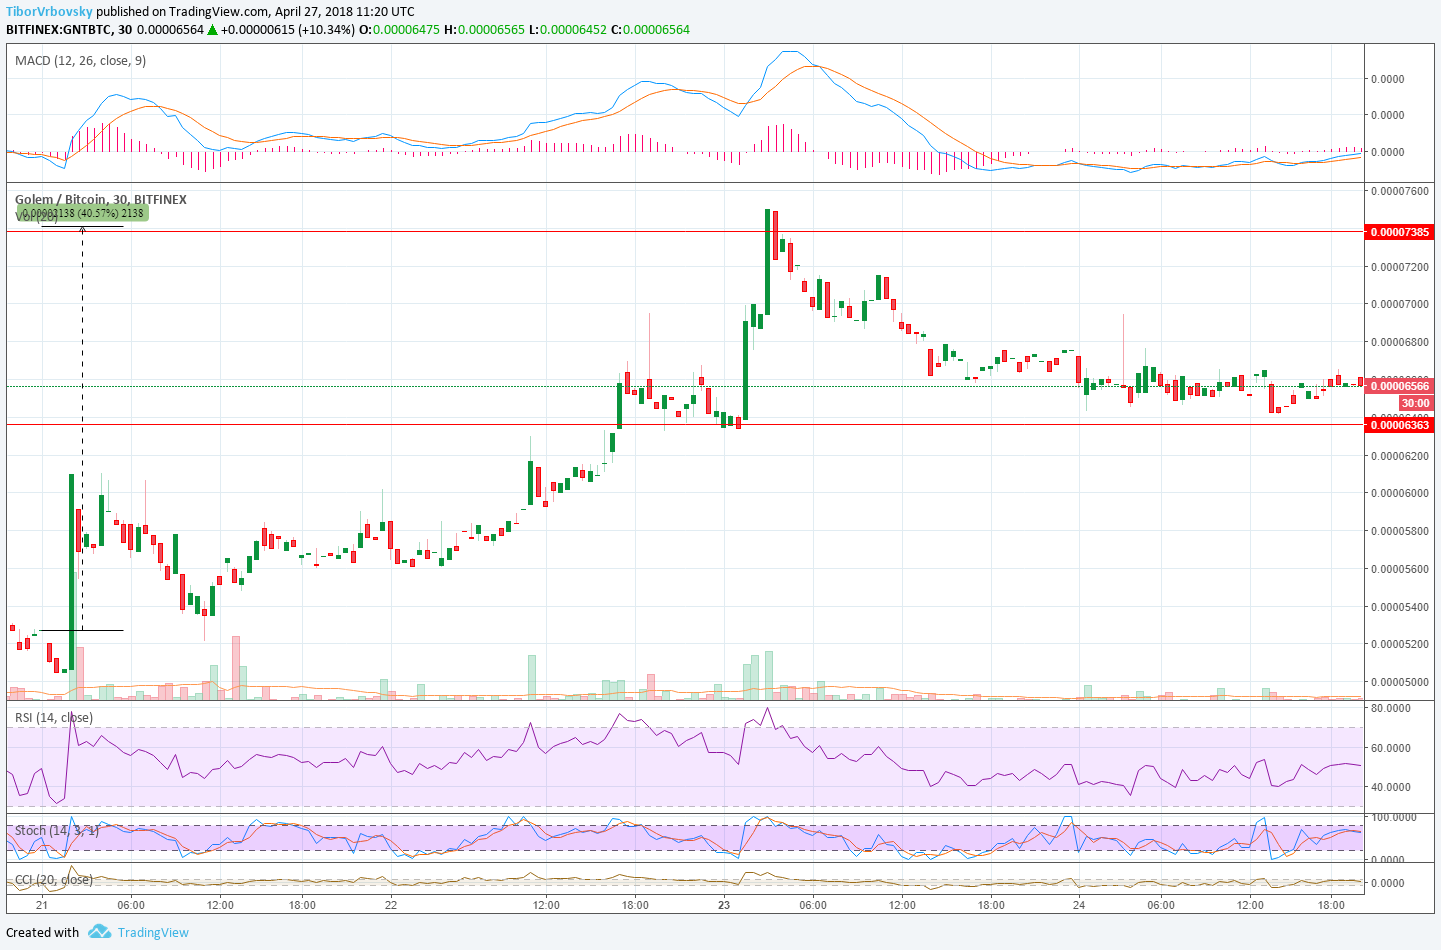Image resolution: width=1441 pixels, height=950 pixels.
Task: Click the 0.00006000 price axis value
Action: click(x=1400, y=493)
